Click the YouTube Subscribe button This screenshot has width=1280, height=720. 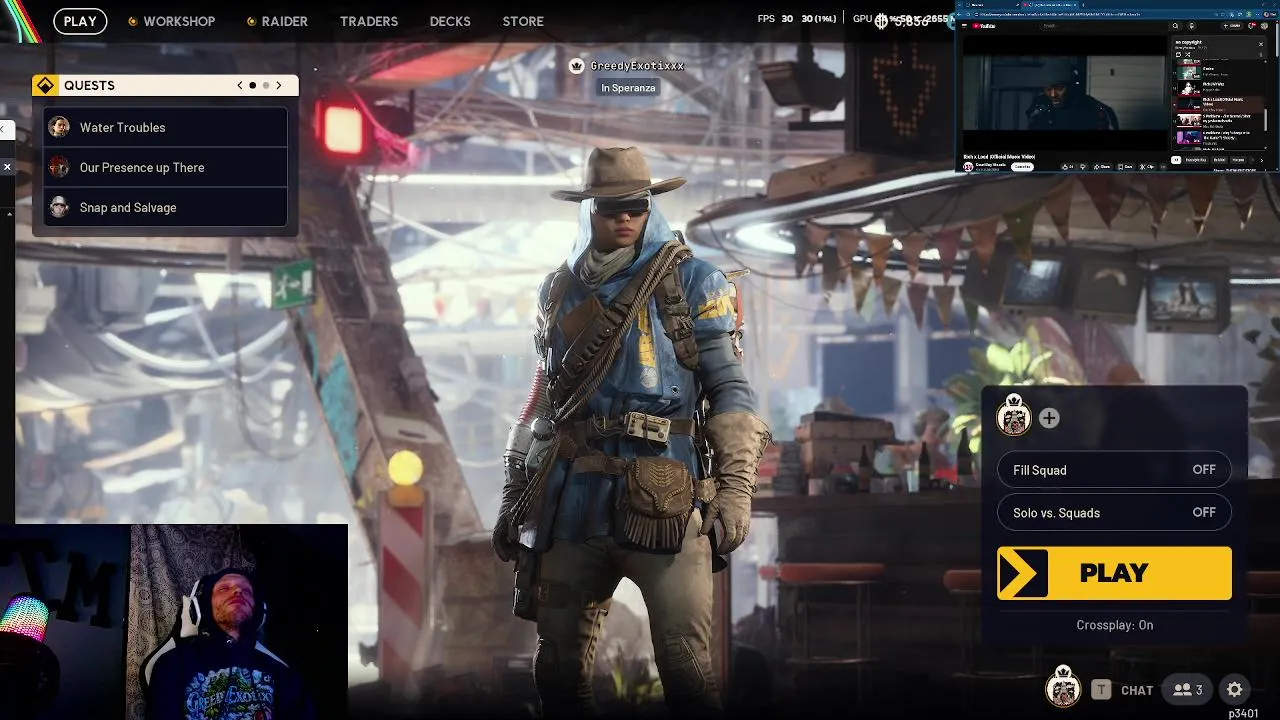pyautogui.click(x=1023, y=167)
